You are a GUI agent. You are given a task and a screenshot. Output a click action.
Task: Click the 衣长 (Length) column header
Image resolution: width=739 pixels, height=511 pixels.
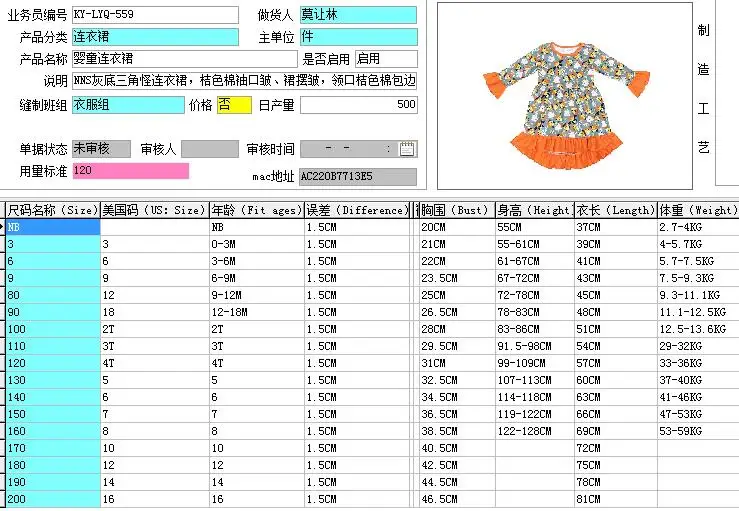[616, 210]
